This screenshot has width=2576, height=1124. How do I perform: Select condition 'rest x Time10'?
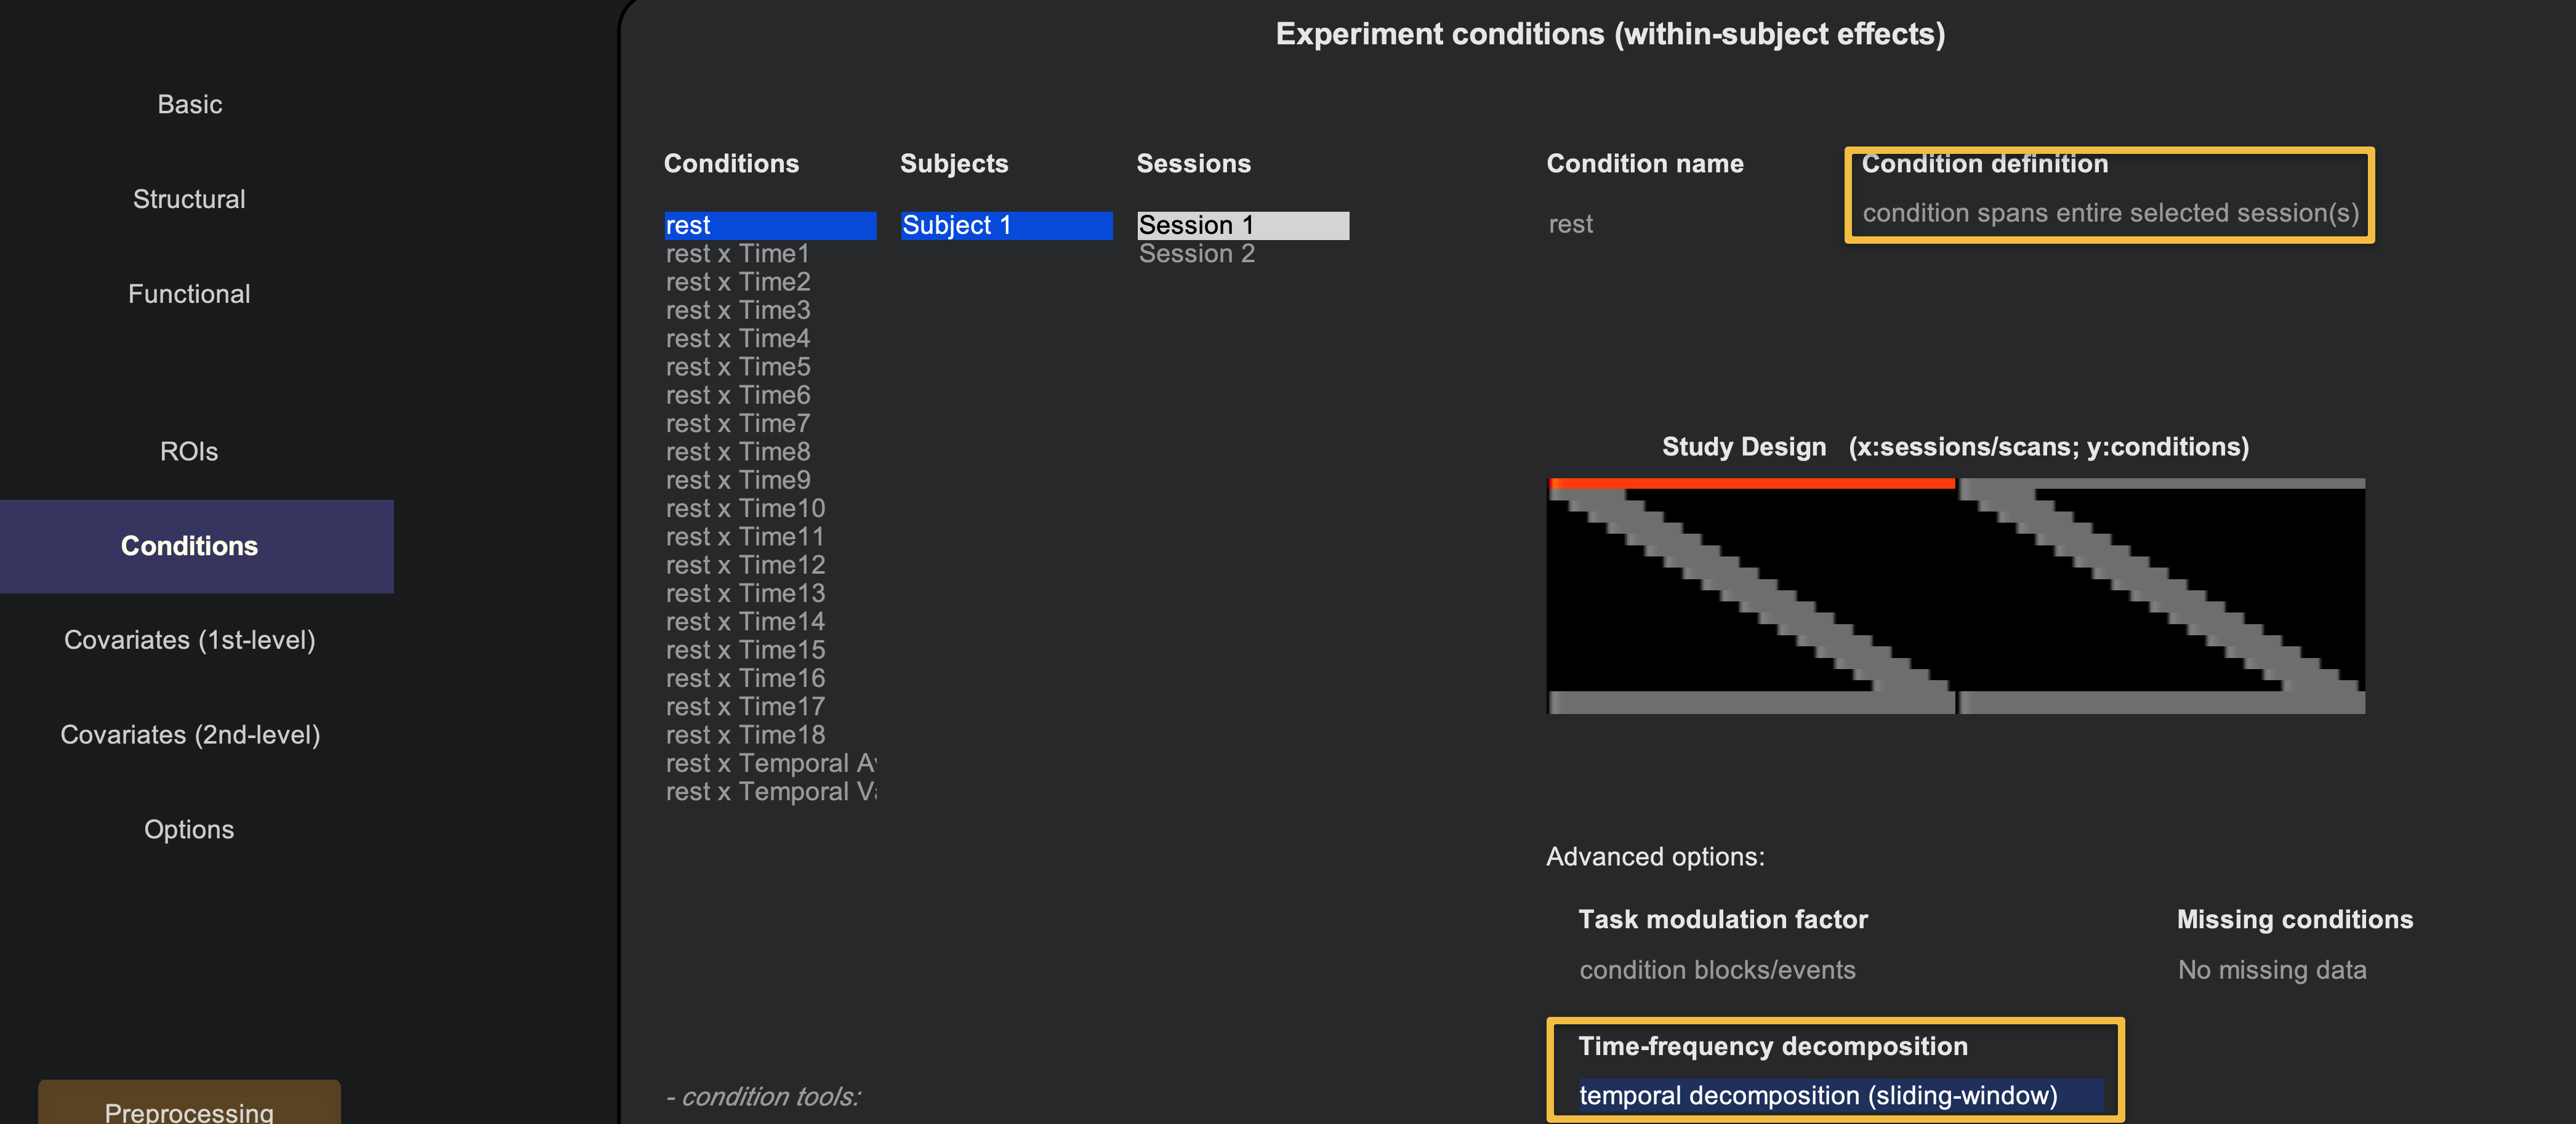pos(770,508)
